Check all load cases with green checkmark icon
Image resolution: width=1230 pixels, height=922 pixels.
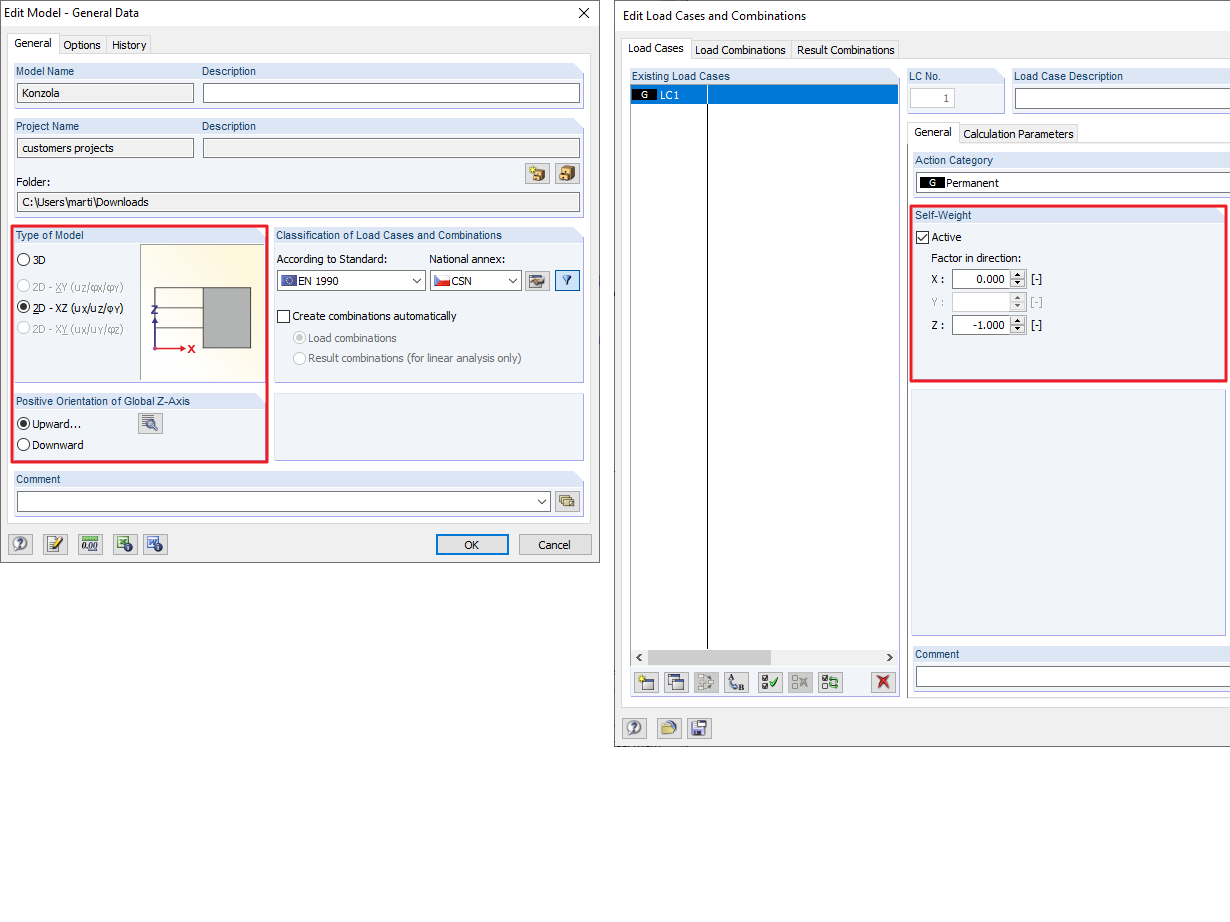770,682
